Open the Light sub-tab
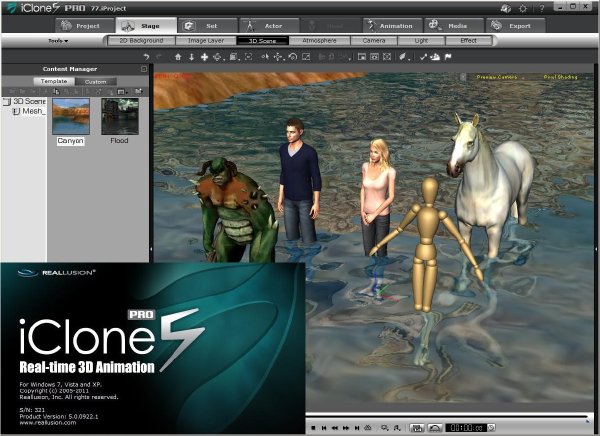The width and height of the screenshot is (600, 436). click(x=421, y=41)
